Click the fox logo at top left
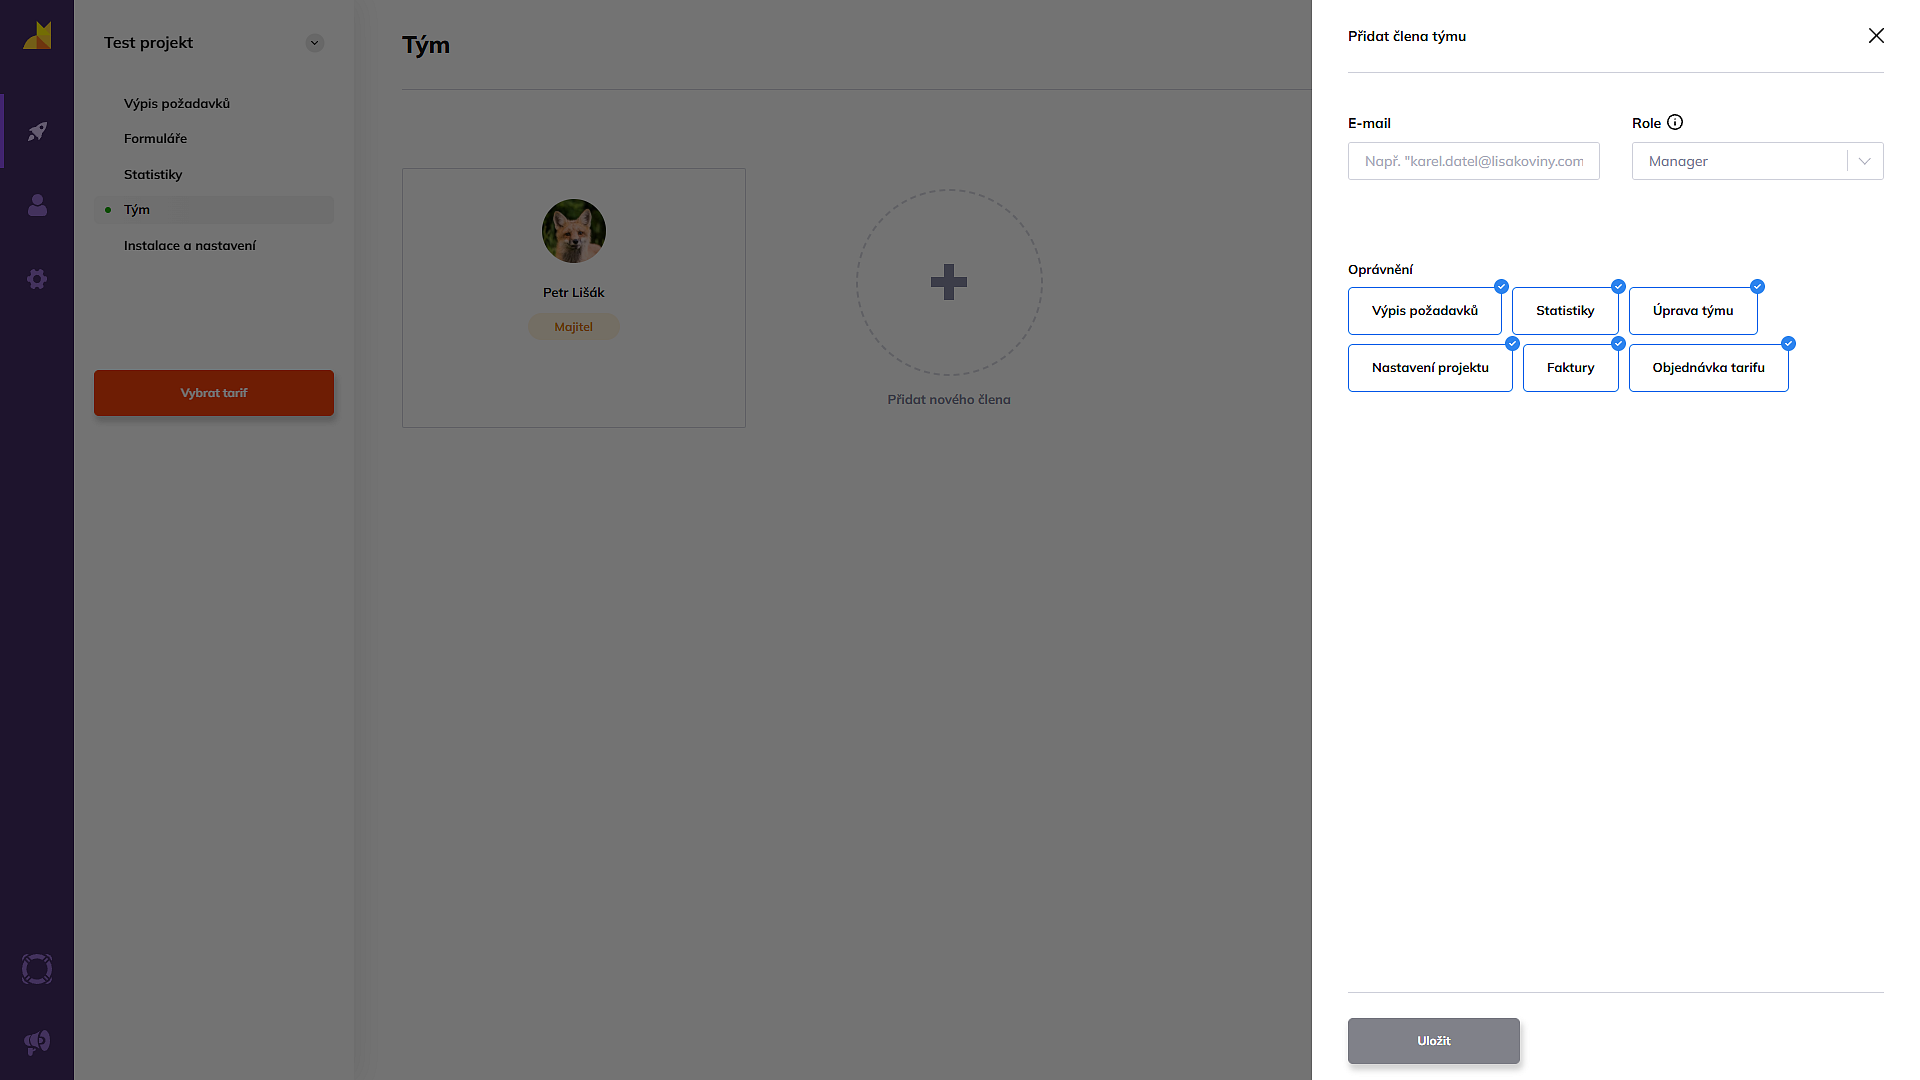This screenshot has height=1080, width=1920. click(37, 36)
